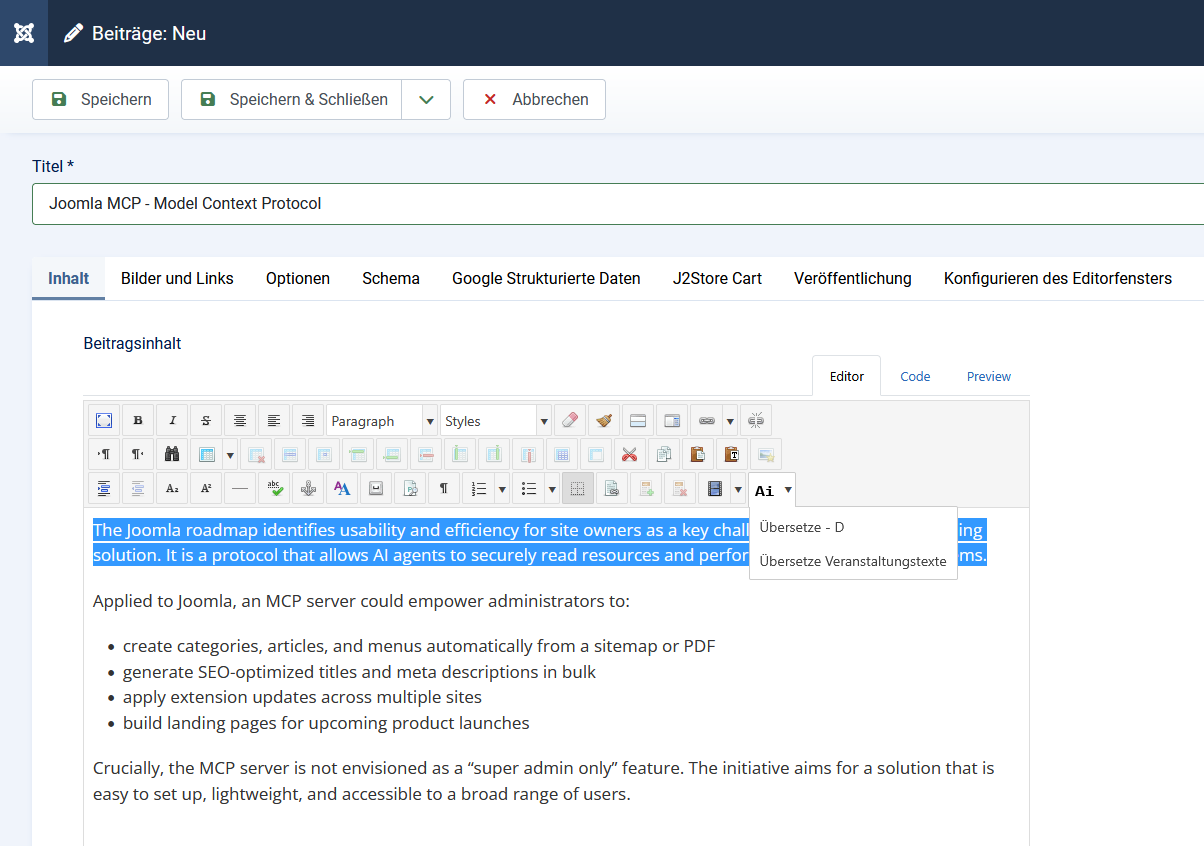Screen dimensions: 1204x846
Task: Toggle visible paragraph marks
Action: click(x=443, y=488)
